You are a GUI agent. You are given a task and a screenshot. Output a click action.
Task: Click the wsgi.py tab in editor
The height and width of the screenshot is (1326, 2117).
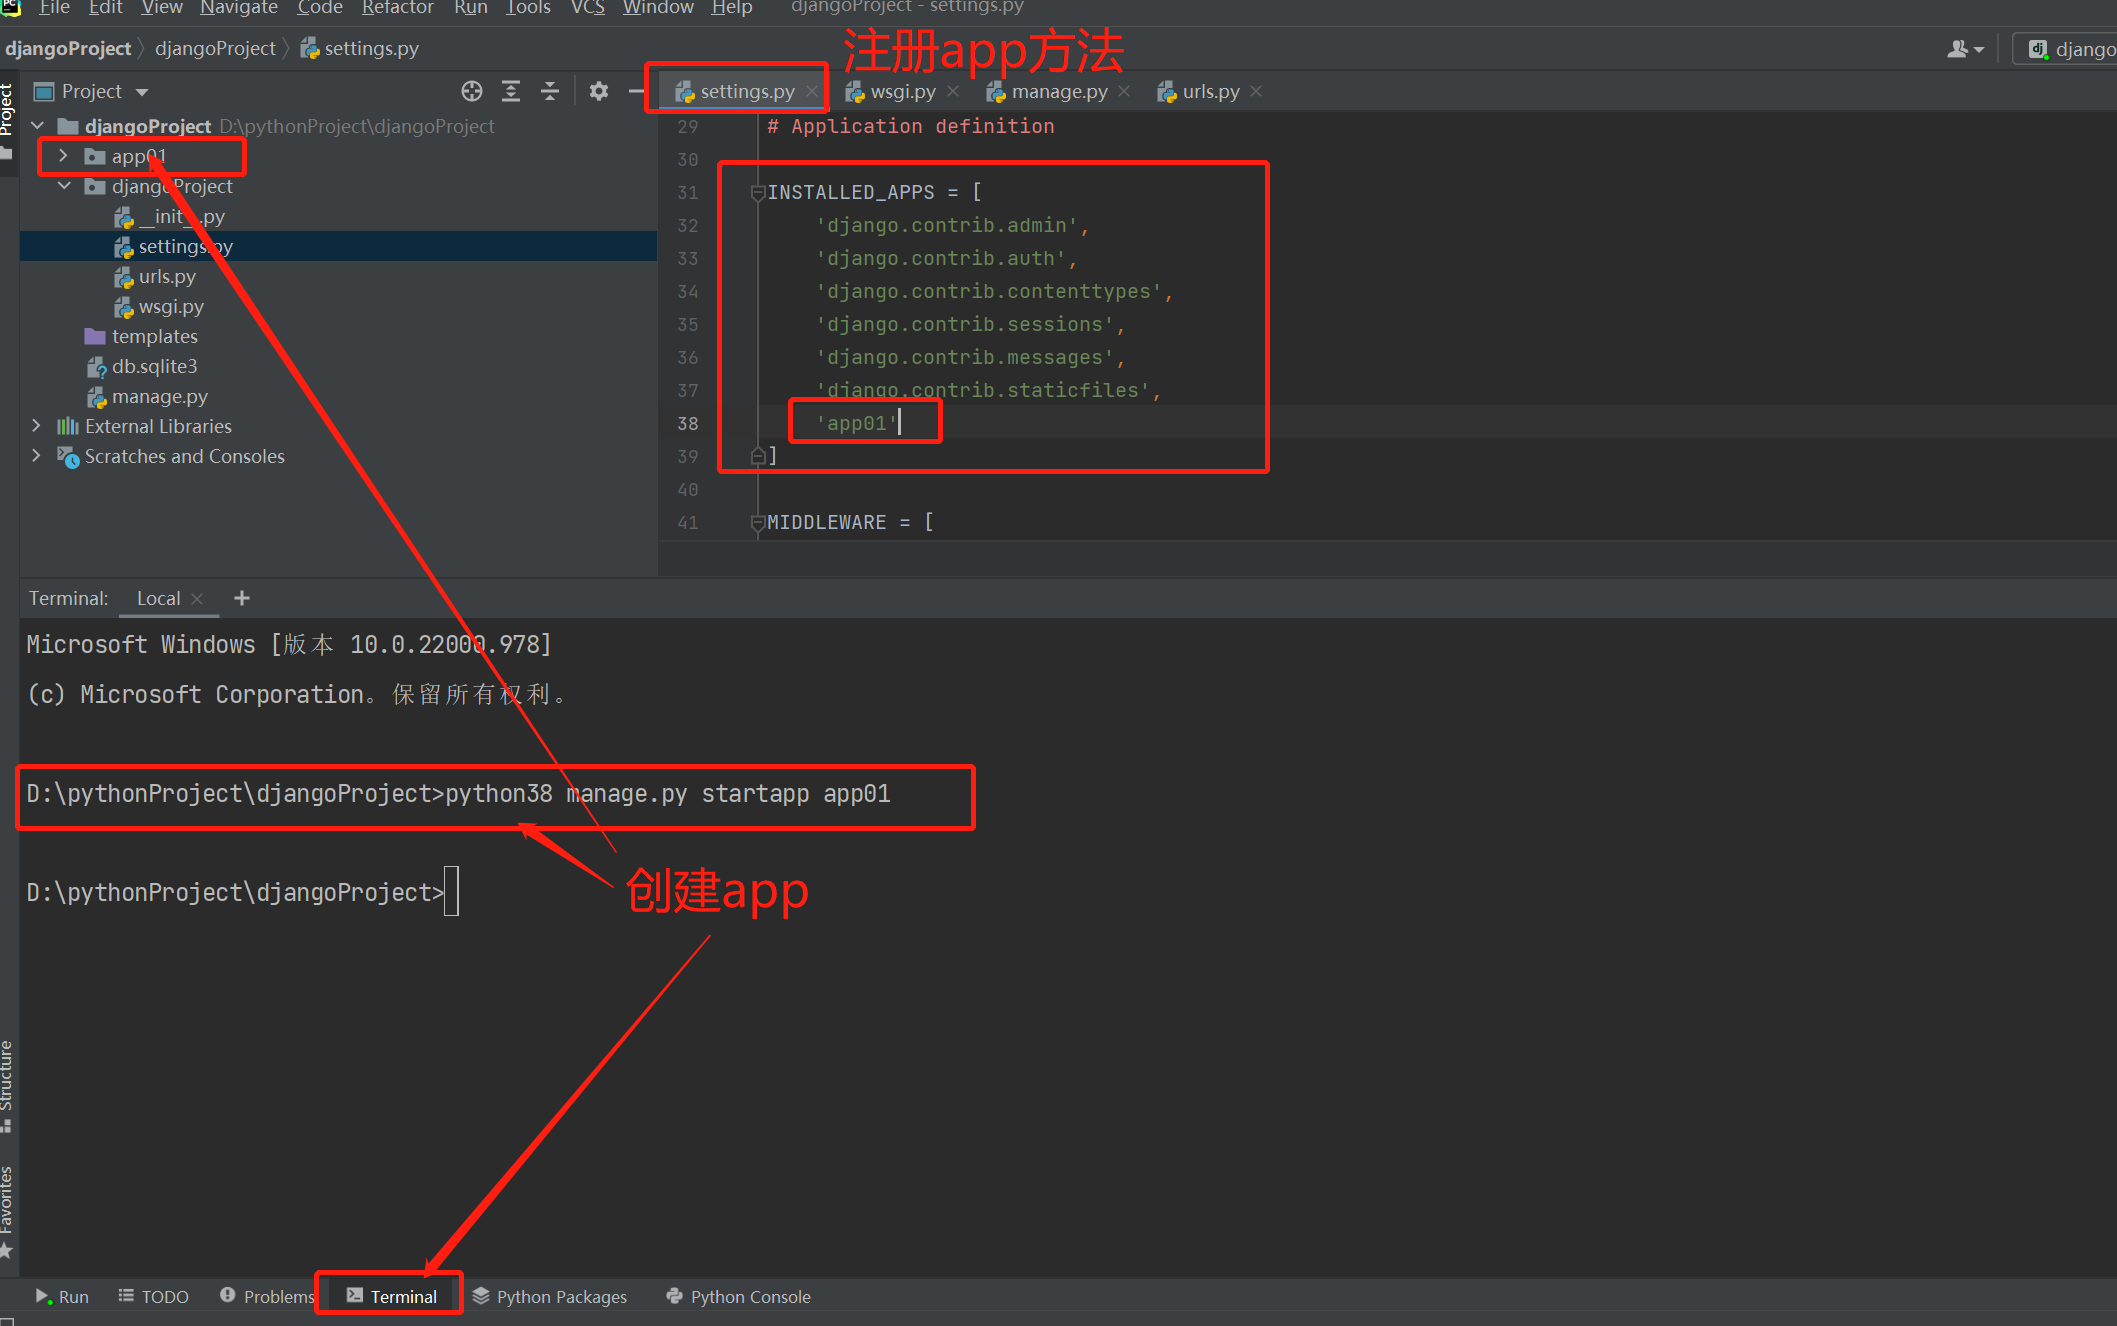904,92
